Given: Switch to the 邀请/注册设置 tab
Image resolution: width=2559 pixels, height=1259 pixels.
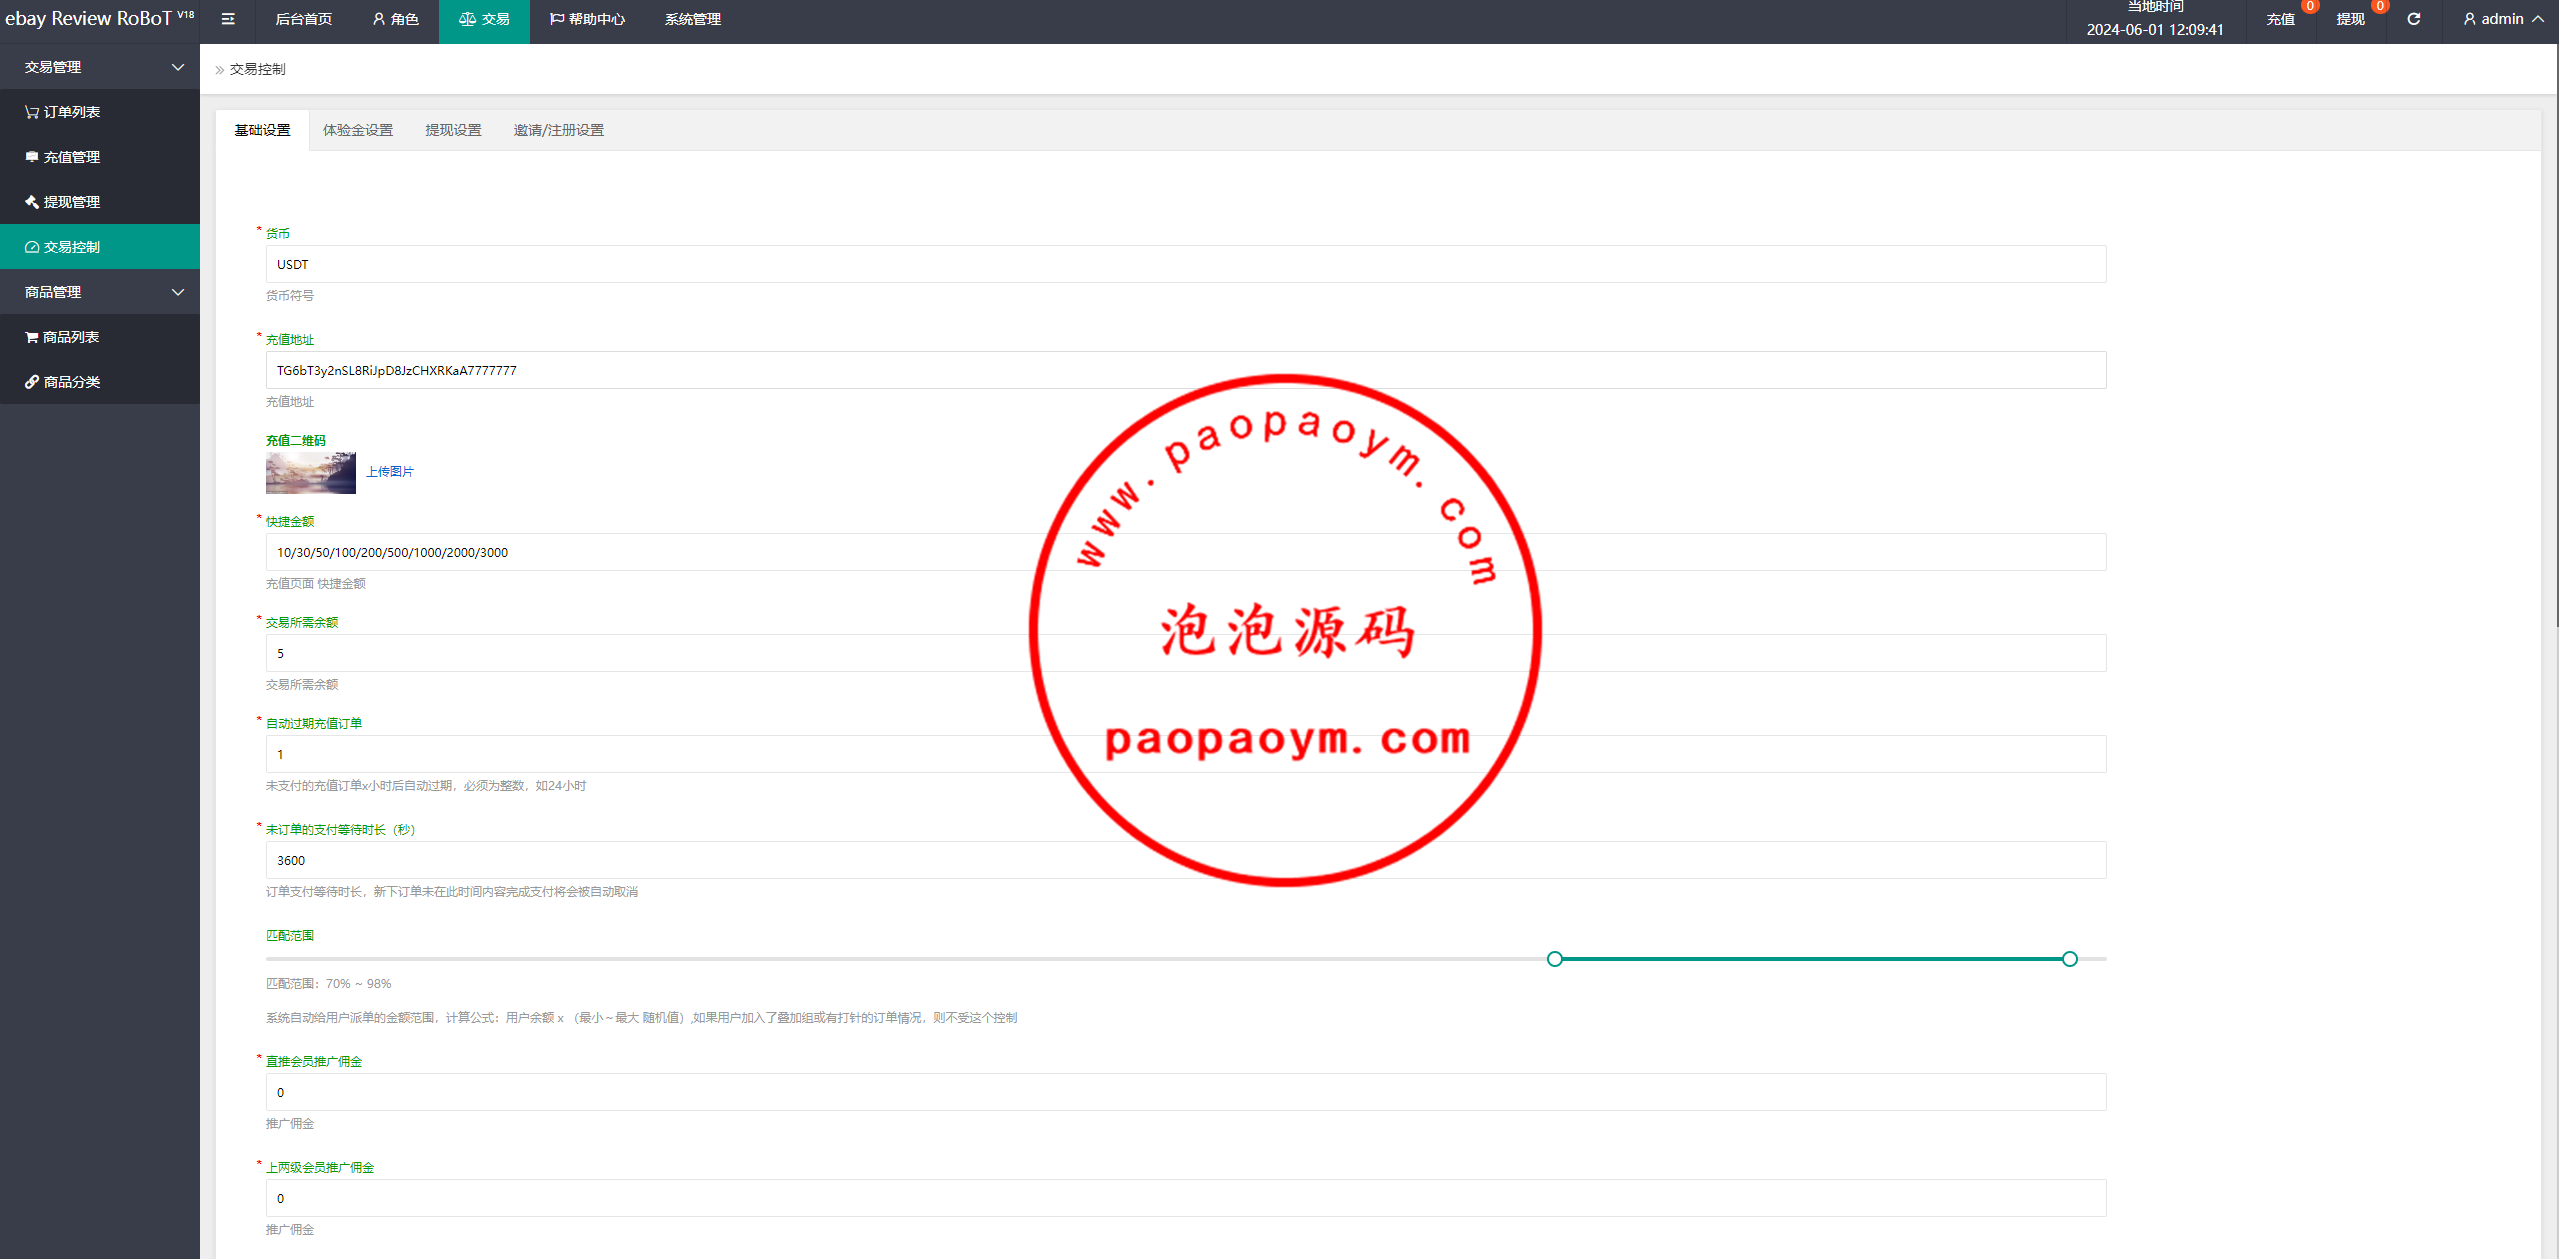Looking at the screenshot, I should pyautogui.click(x=559, y=130).
